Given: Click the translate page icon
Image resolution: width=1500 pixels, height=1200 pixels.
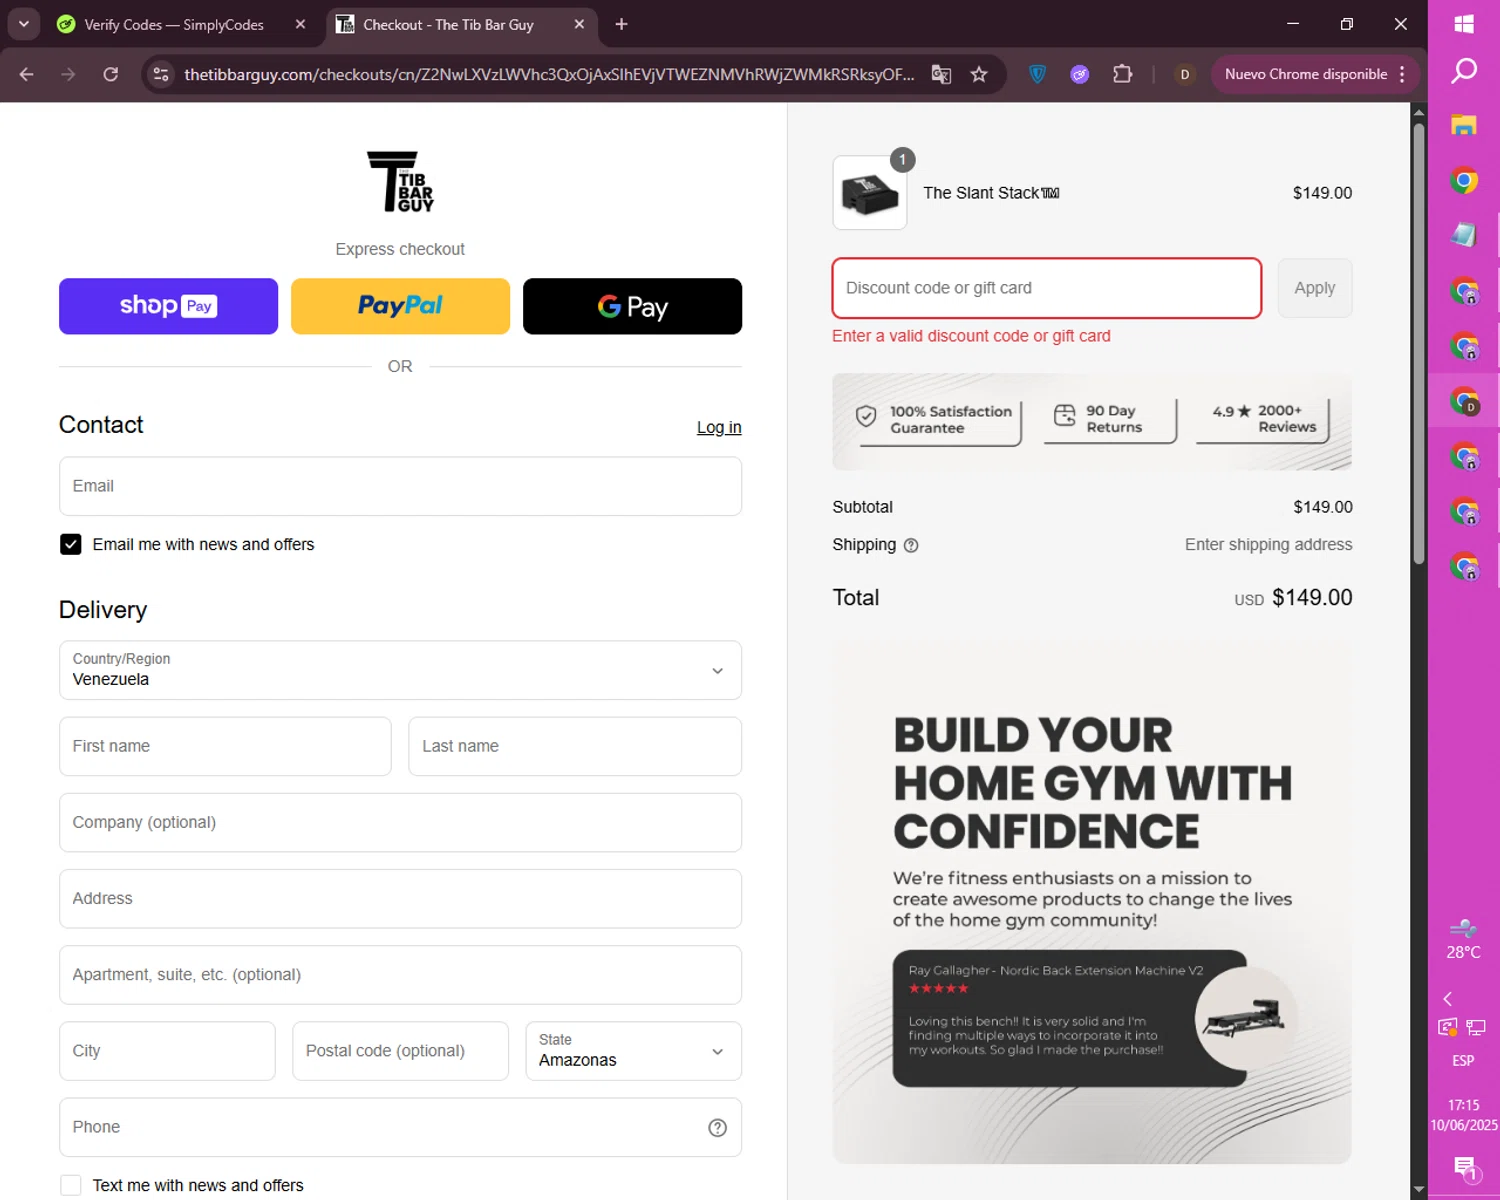Looking at the screenshot, I should 941,74.
